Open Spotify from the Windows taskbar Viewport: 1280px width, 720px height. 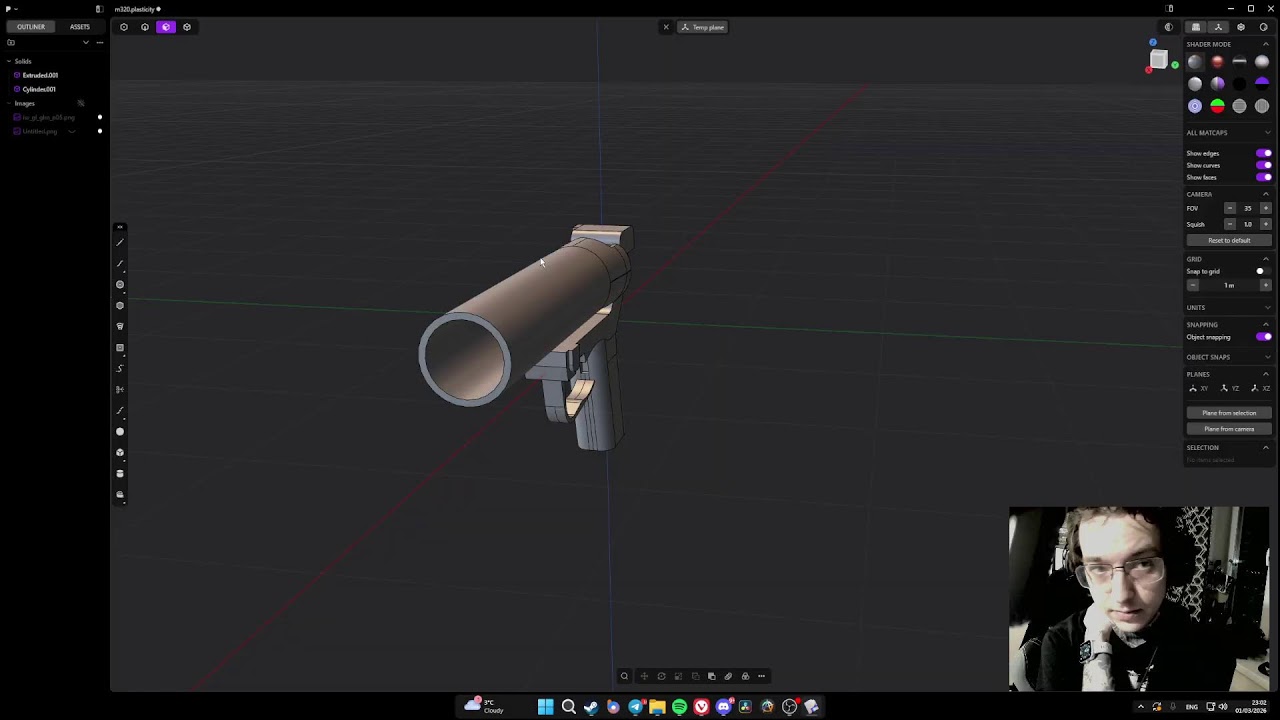click(679, 707)
